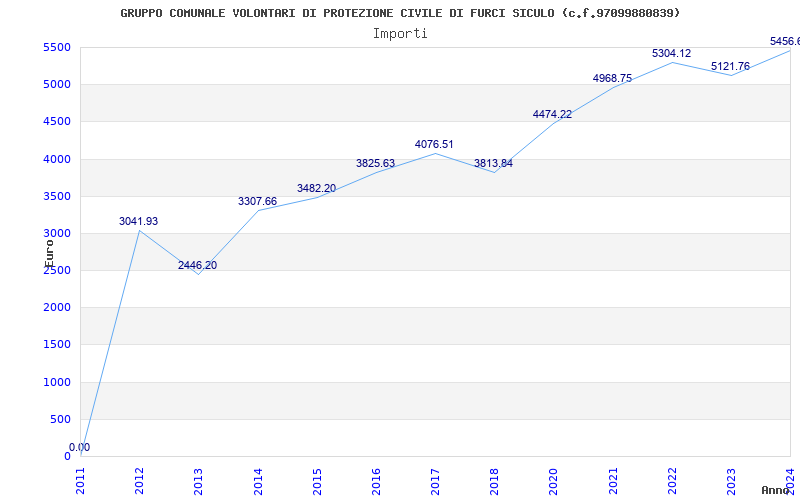Click the 2024 x-axis year label

790,481
